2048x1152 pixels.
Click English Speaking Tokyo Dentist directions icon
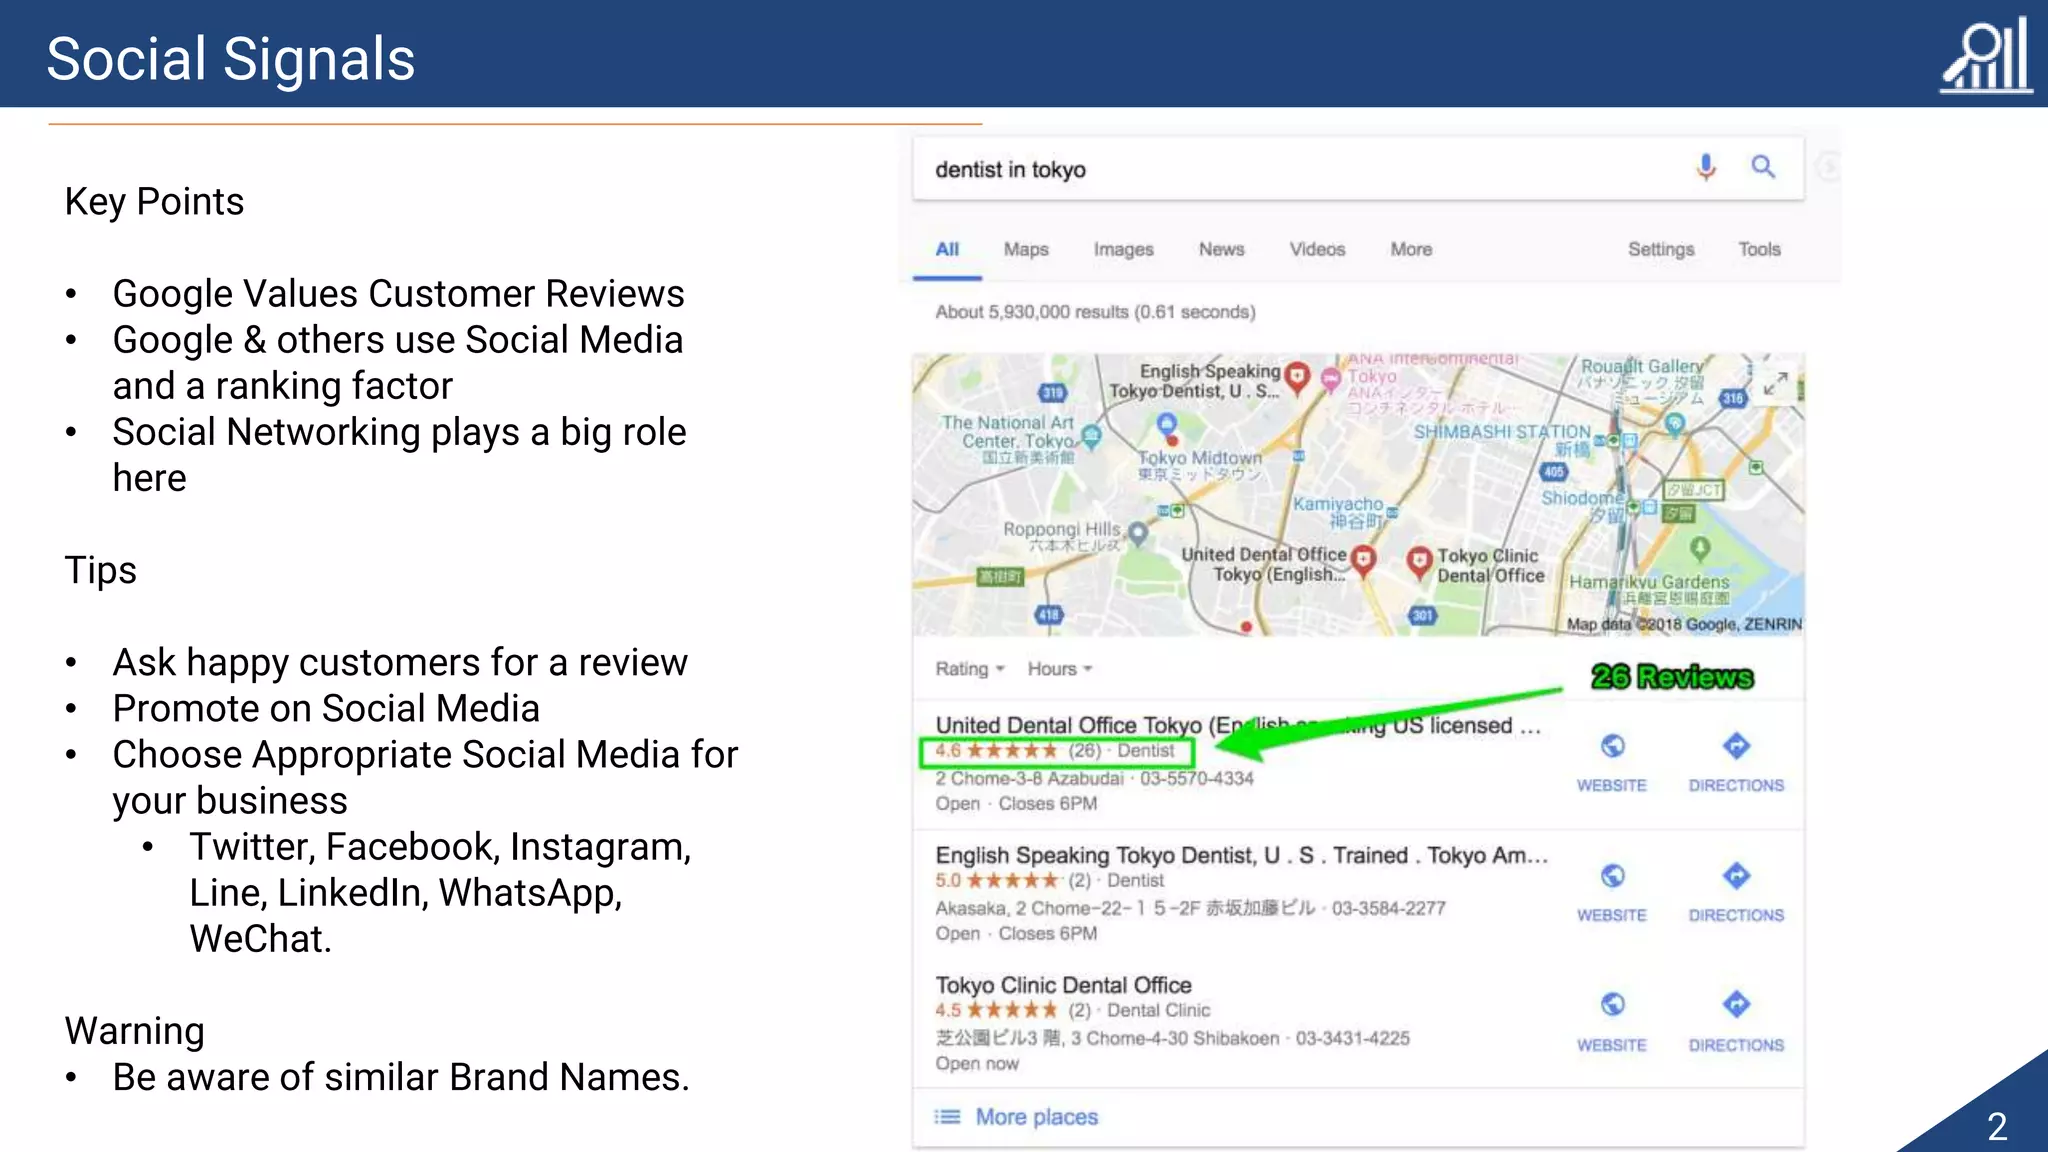pyautogui.click(x=1736, y=876)
